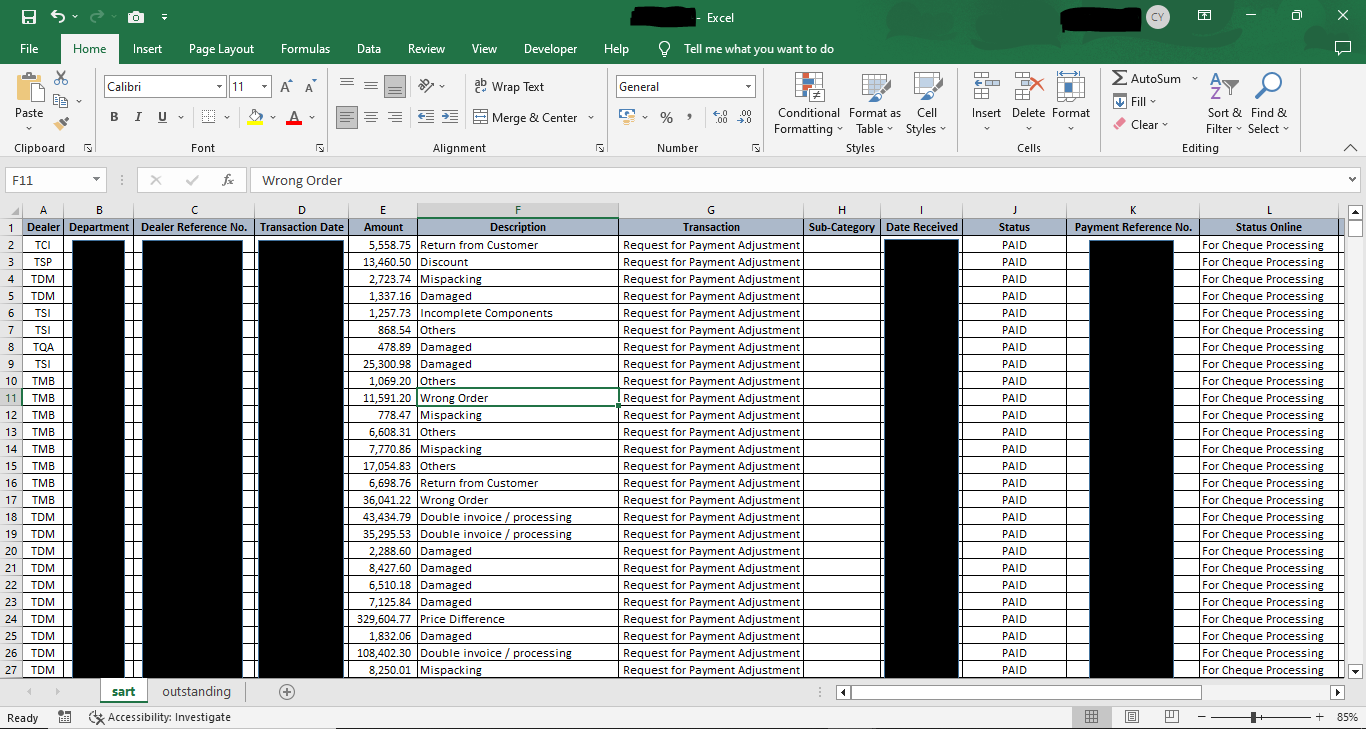1366x729 pixels.
Task: Switch to Page Break Preview view
Action: click(1171, 717)
